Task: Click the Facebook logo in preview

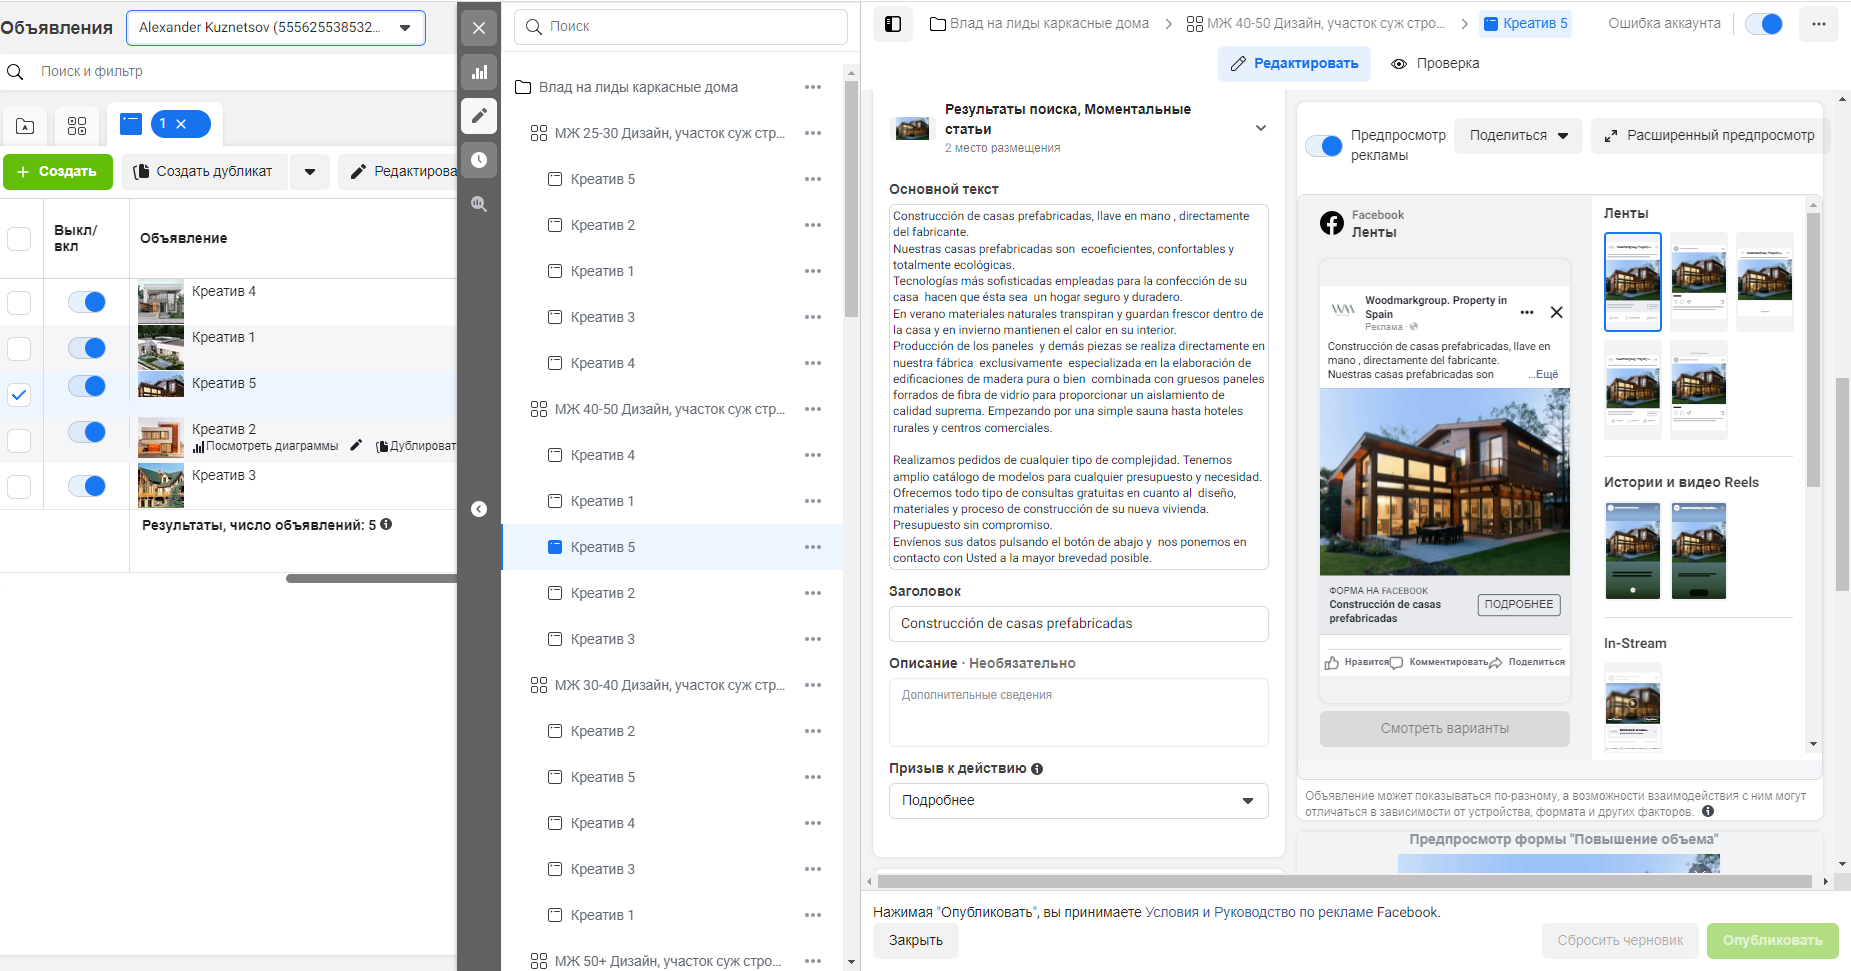Action: coord(1332,223)
